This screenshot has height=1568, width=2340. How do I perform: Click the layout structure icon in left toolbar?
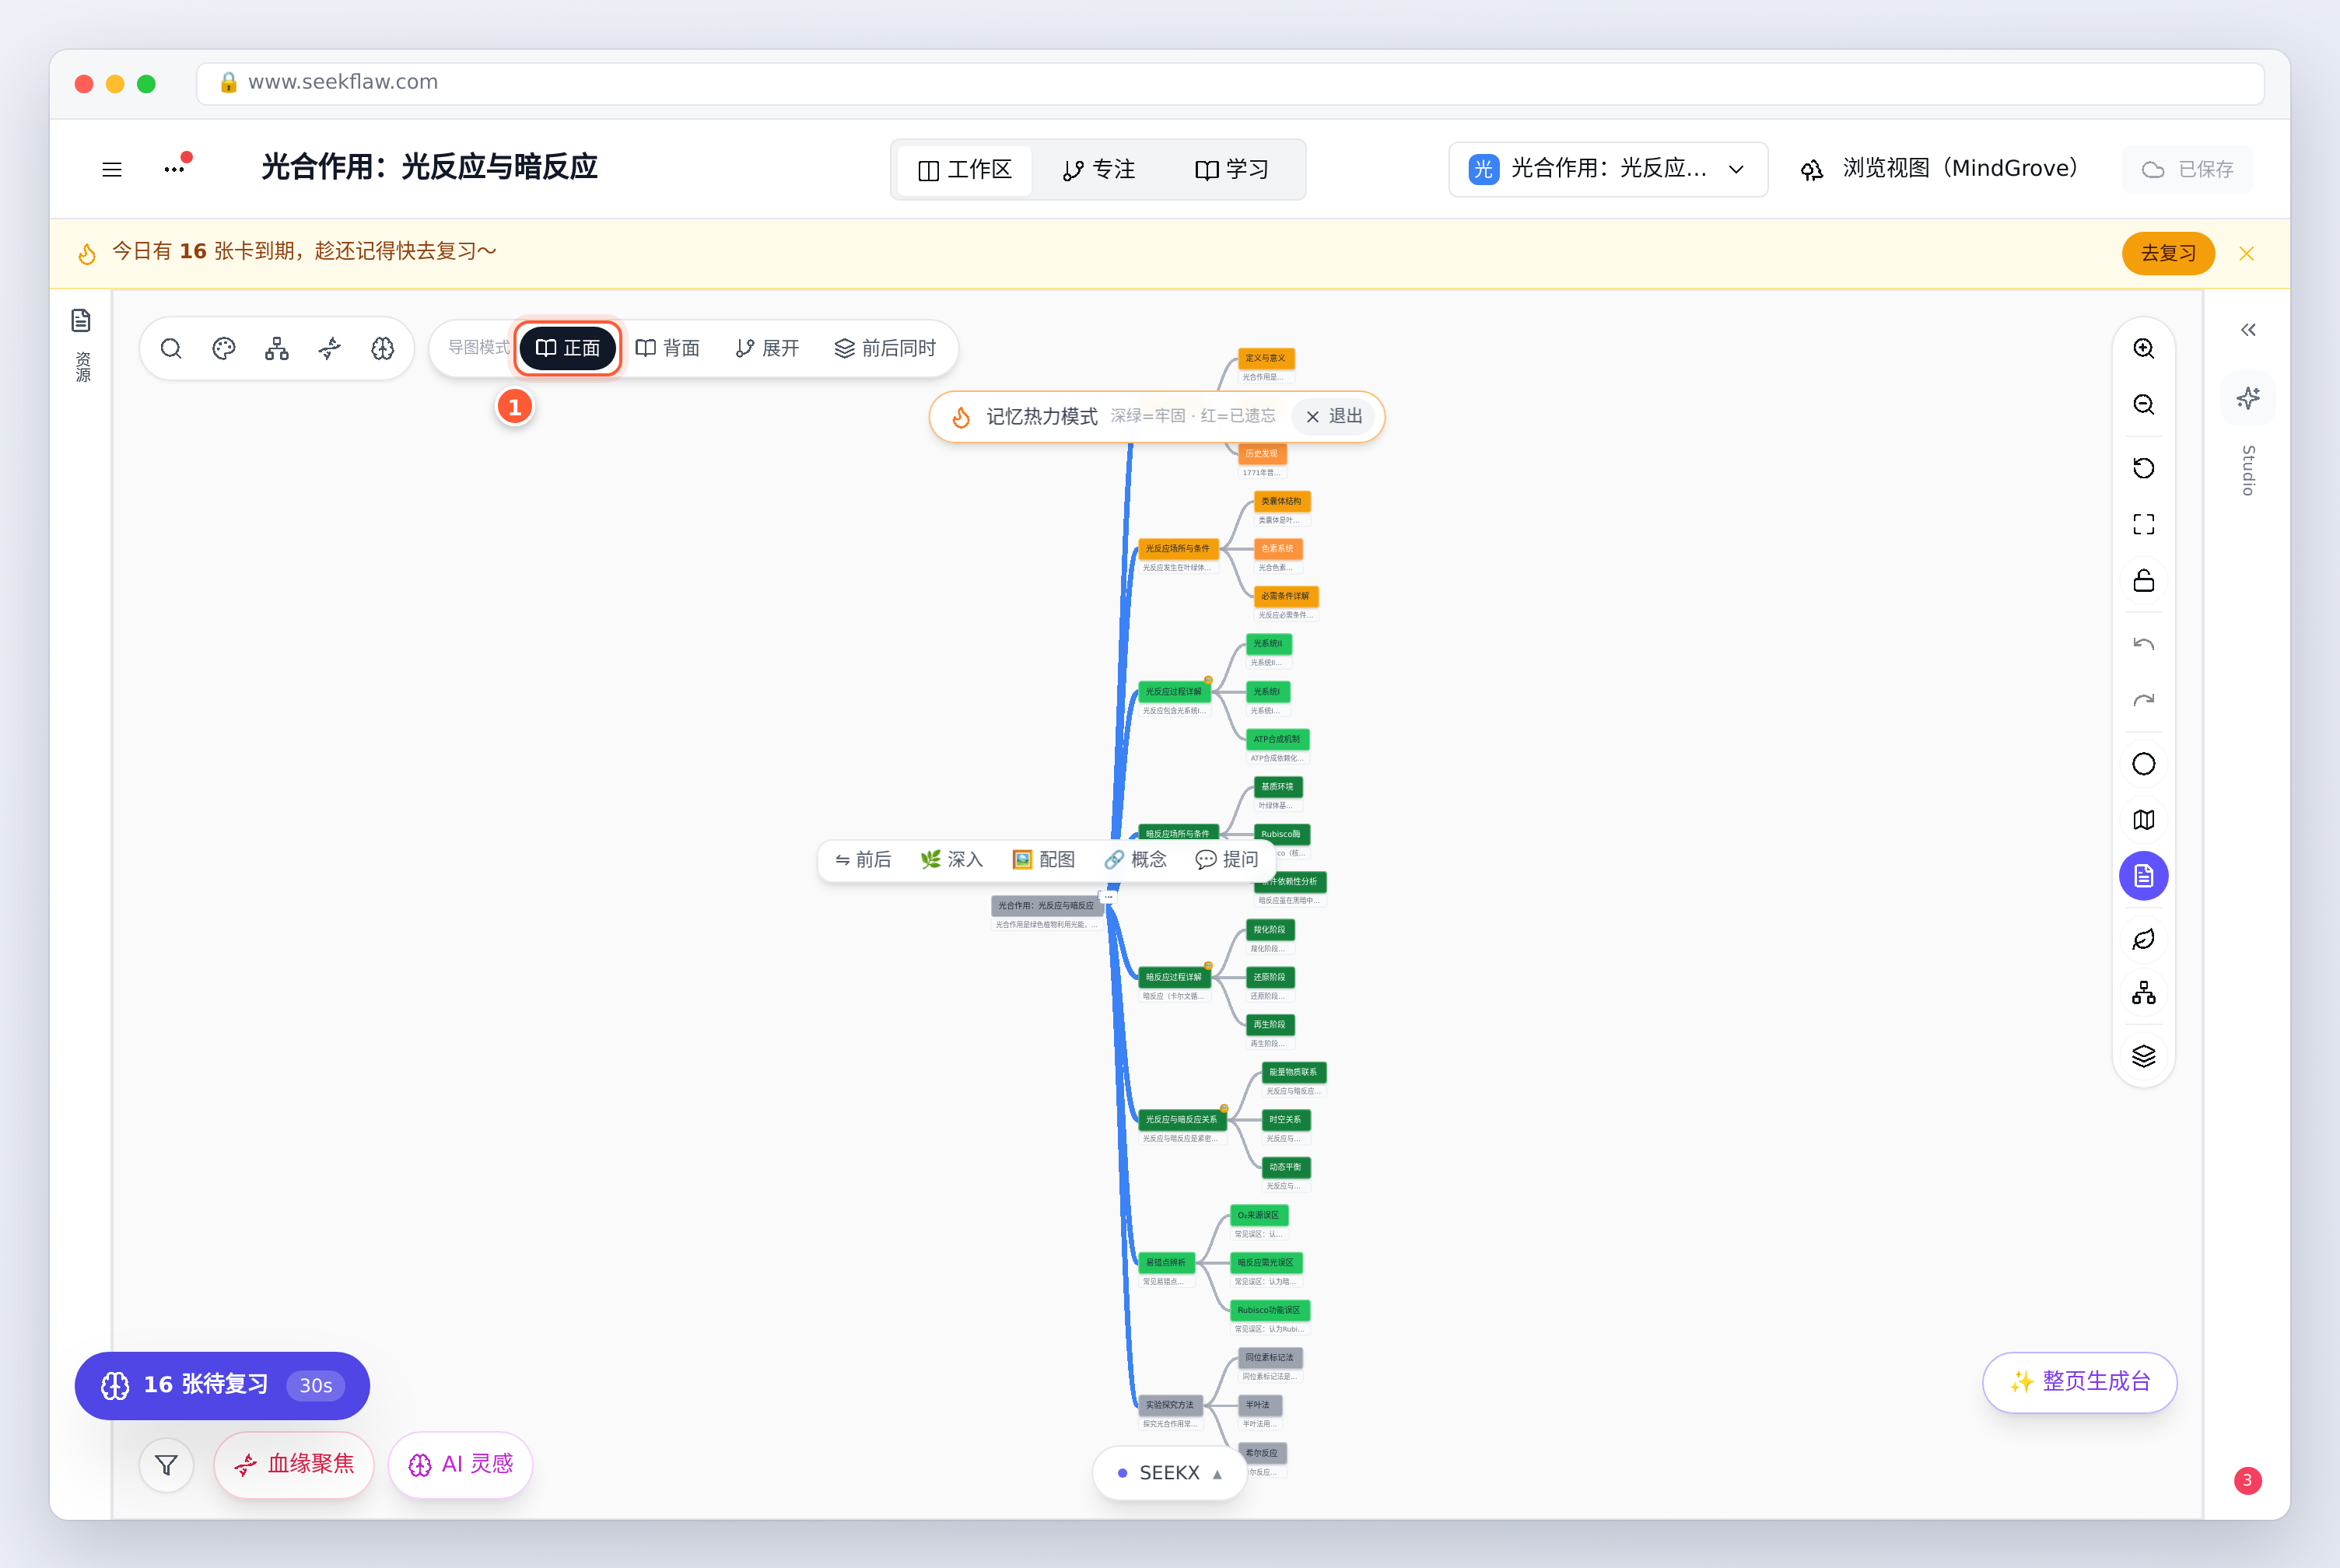(277, 348)
